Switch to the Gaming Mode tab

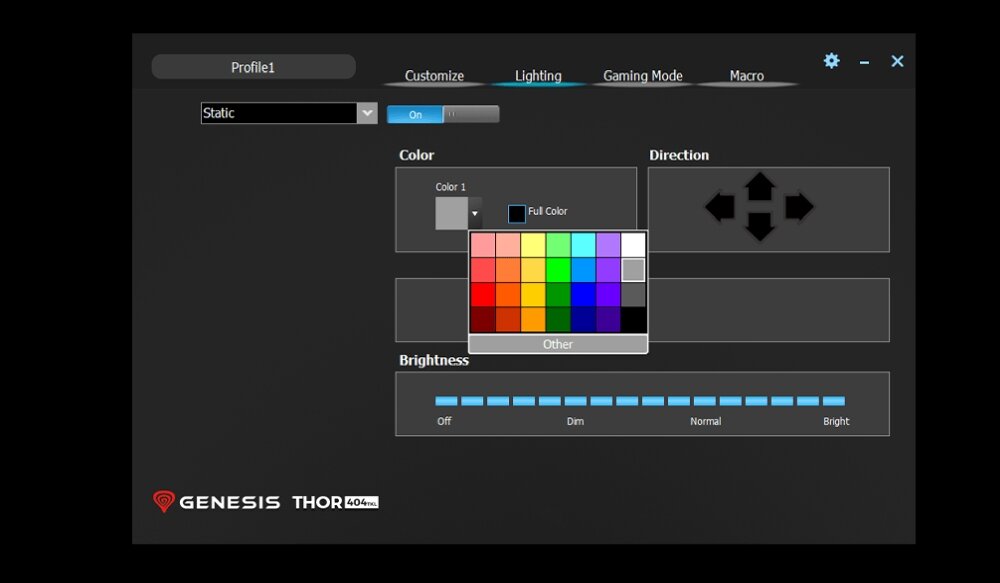[643, 76]
